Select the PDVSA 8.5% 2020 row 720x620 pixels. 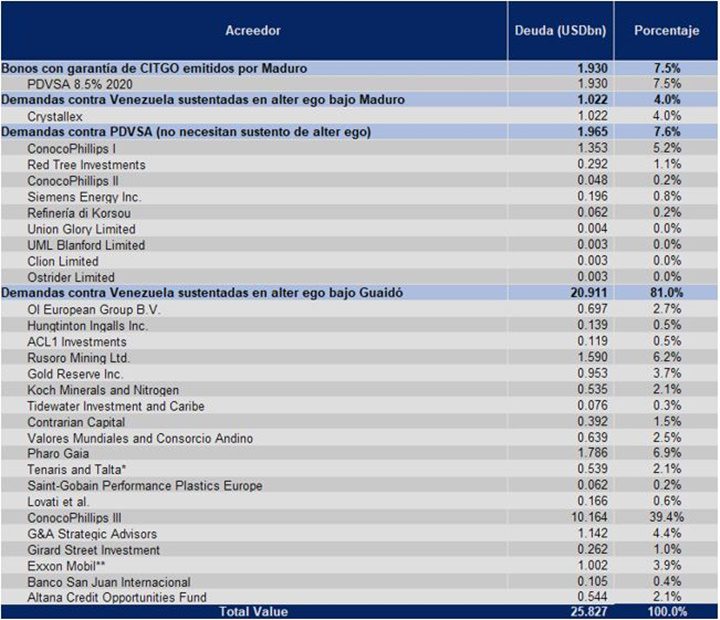72,84
